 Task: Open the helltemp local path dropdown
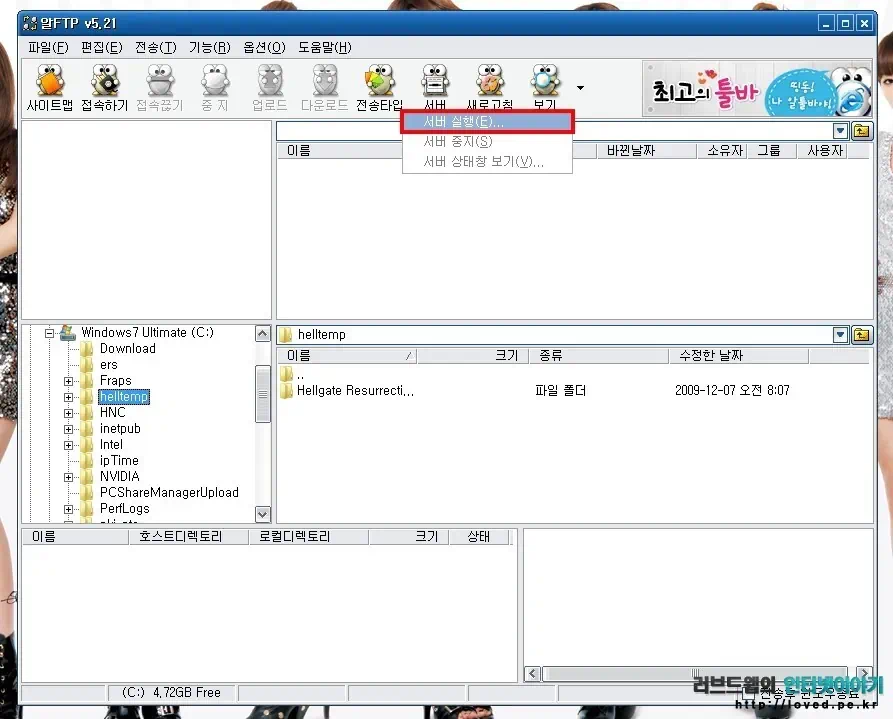click(841, 334)
